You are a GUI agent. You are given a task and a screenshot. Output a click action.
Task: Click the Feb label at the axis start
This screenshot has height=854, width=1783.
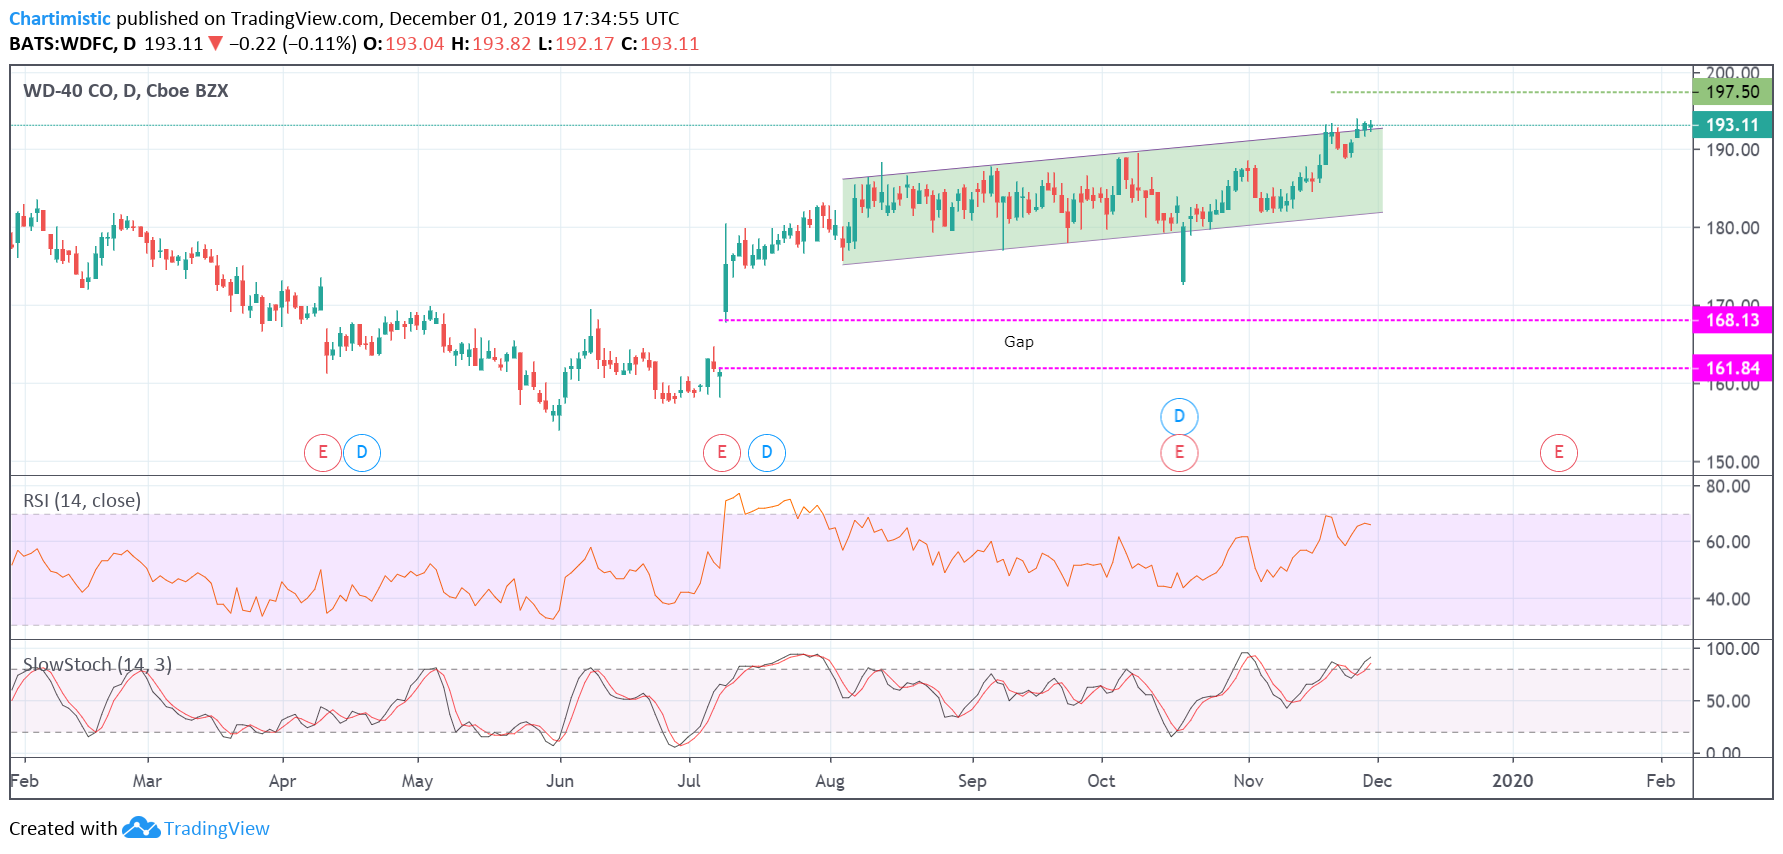pyautogui.click(x=25, y=781)
